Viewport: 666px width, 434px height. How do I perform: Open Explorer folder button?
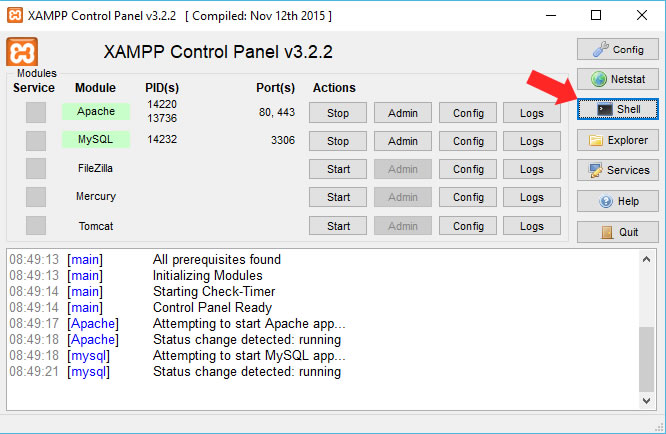coord(618,140)
